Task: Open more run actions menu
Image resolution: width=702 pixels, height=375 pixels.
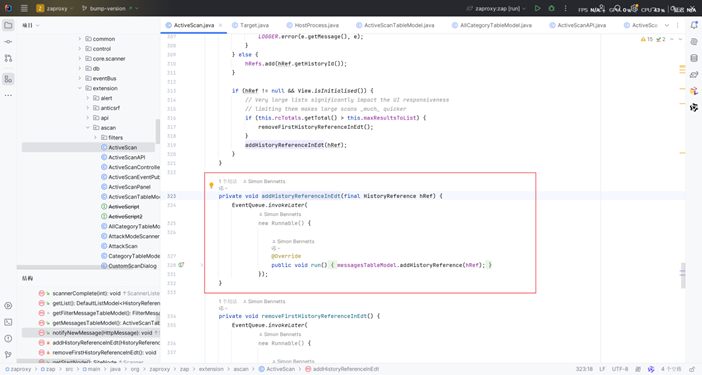Action: [x=565, y=9]
